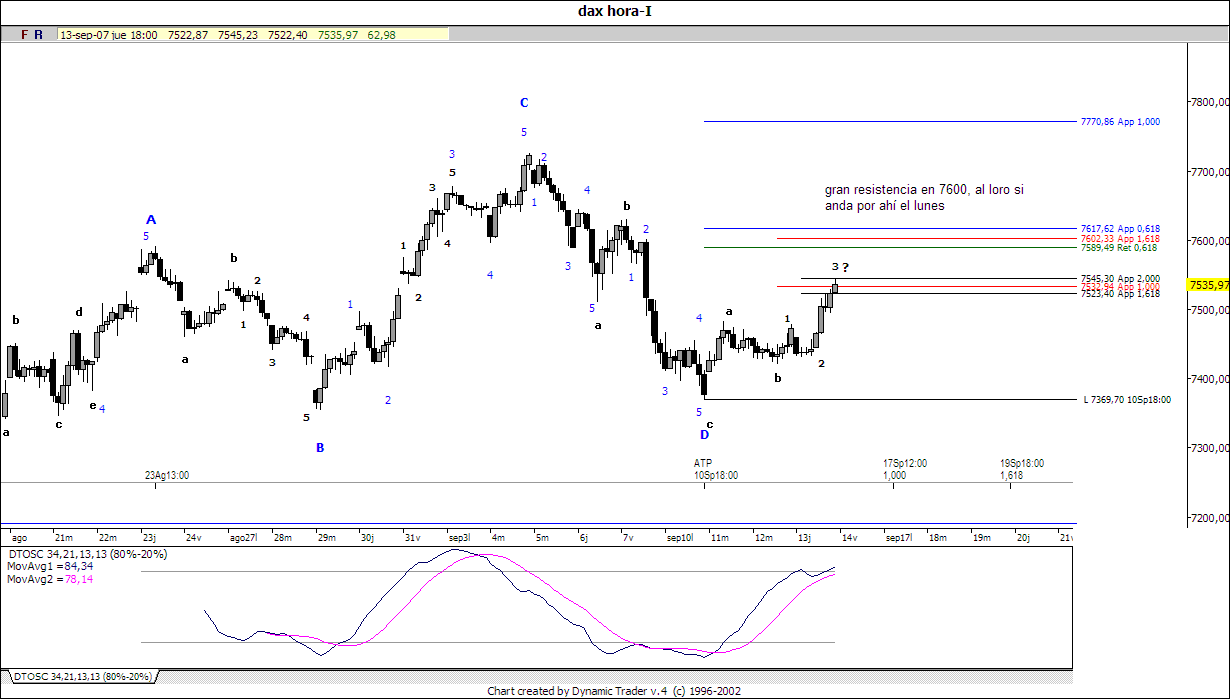Select the 7770,86 App 1,000 projection label

tap(1120, 122)
